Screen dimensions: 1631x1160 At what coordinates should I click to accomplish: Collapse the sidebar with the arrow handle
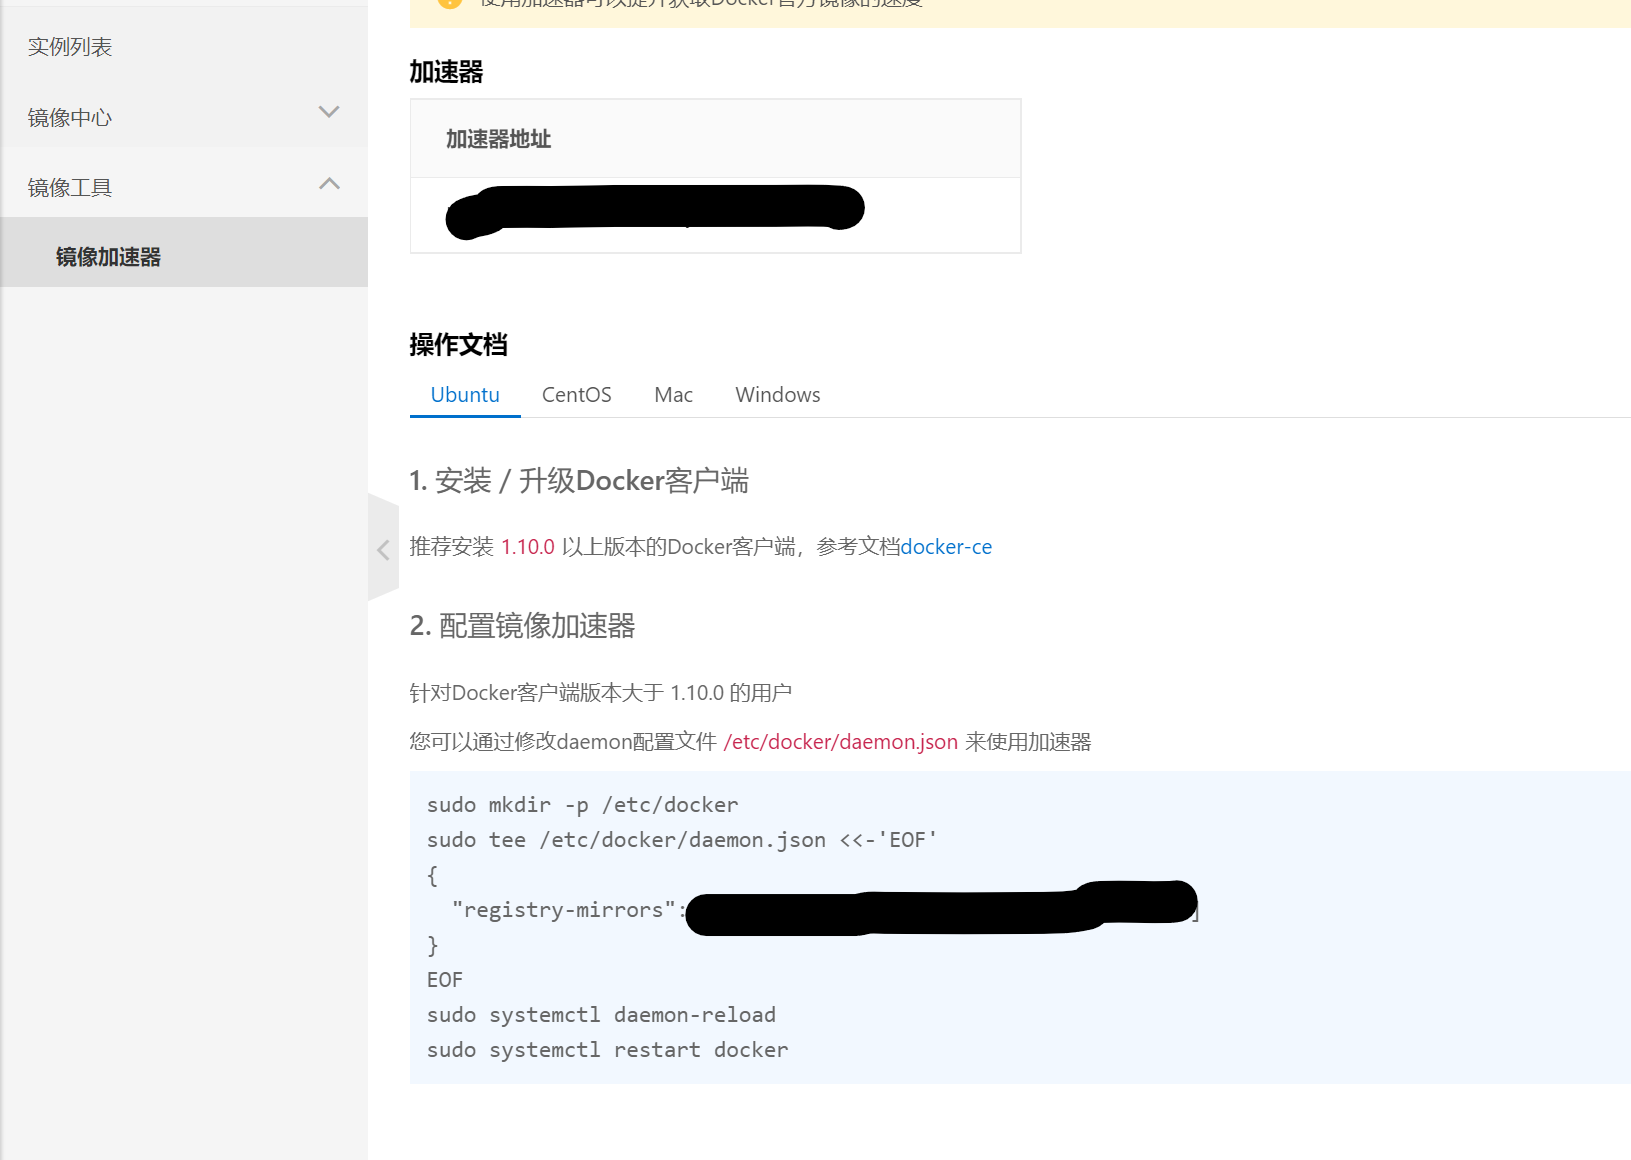(x=383, y=549)
